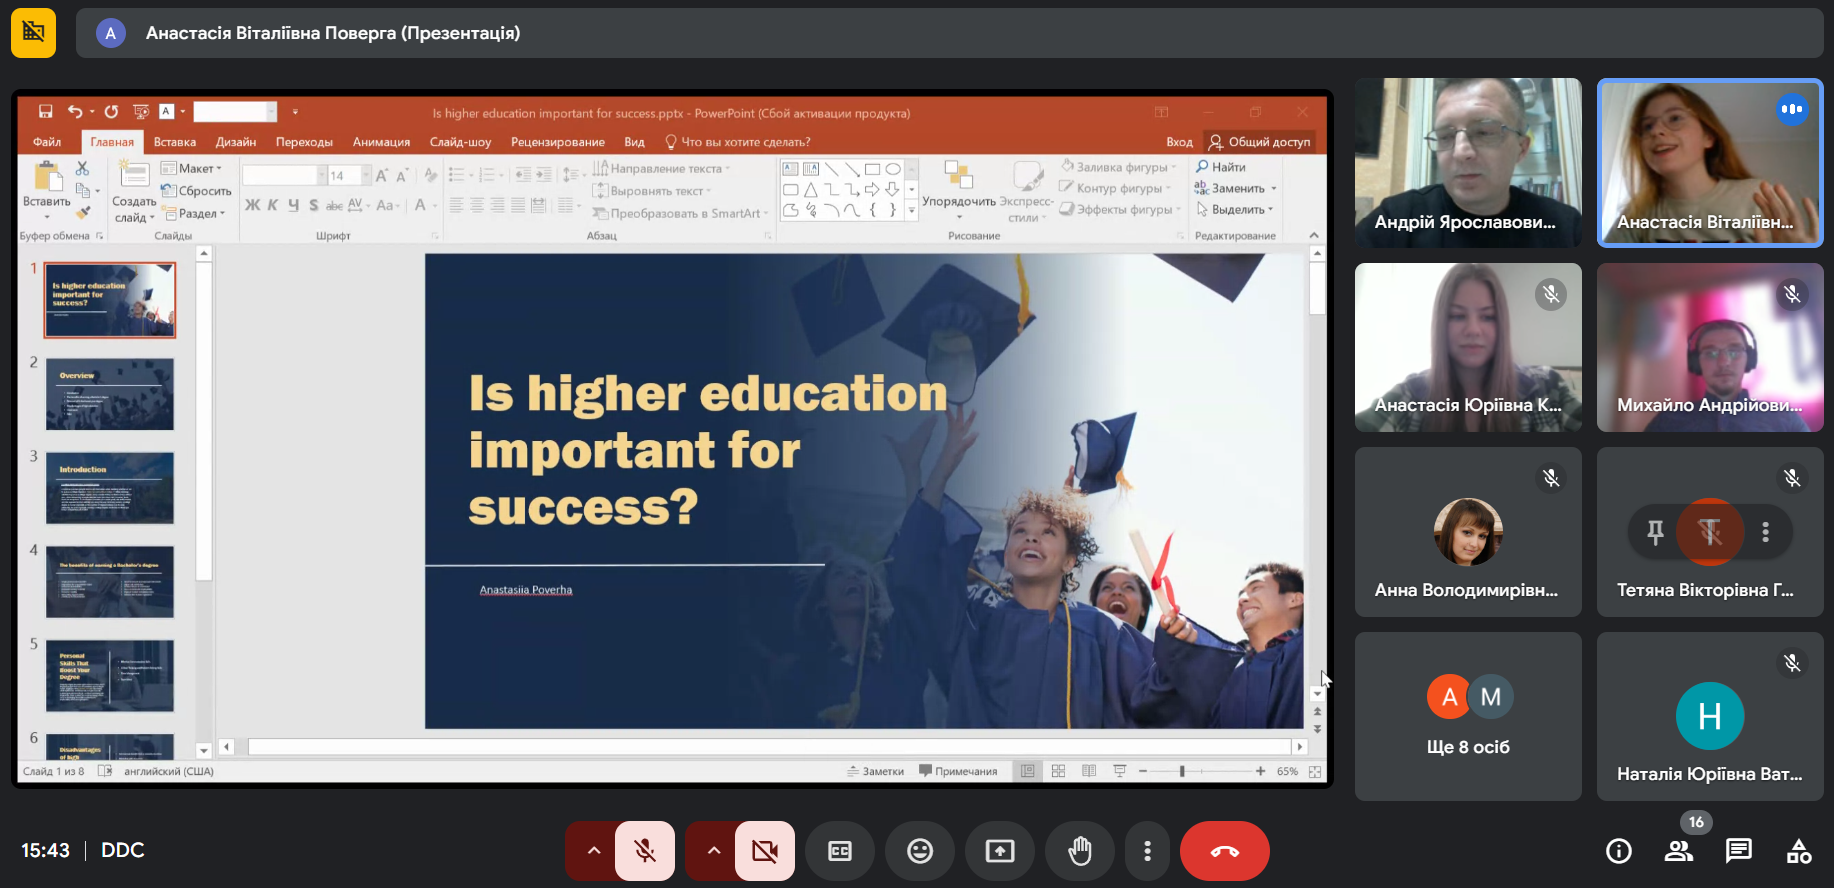
Task: Click the Общий доступ share button
Action: coord(1259,142)
